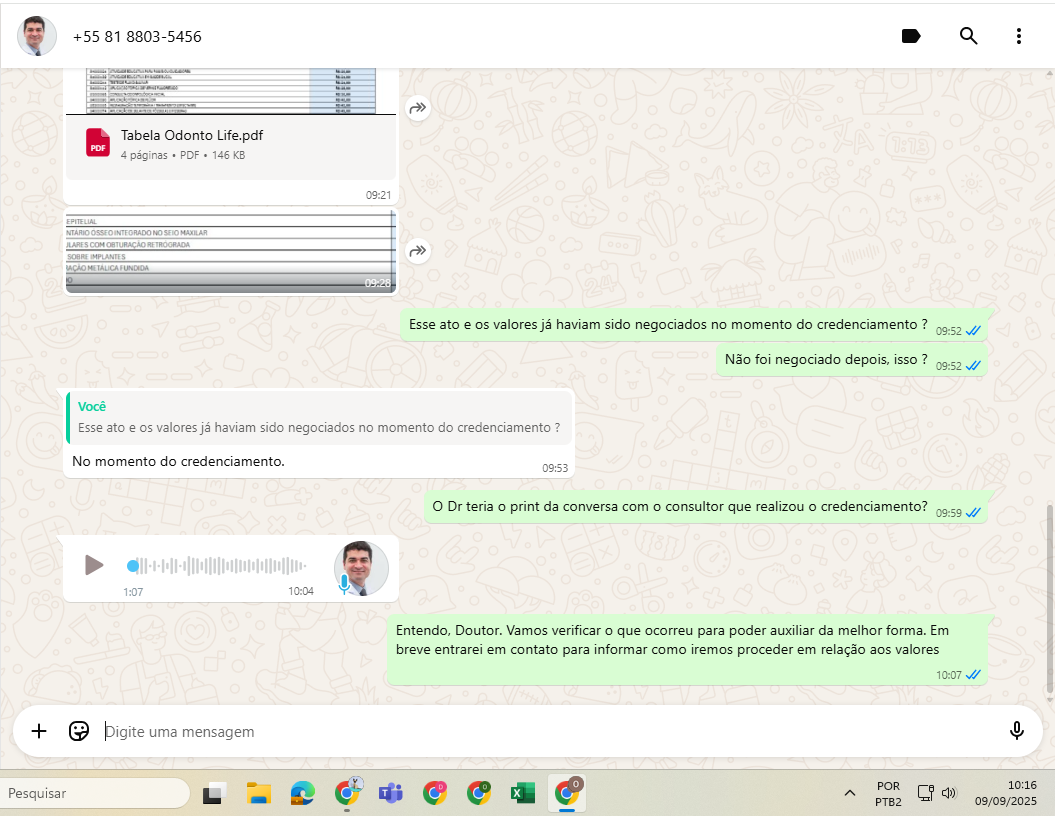Seek within the voice message waveform
This screenshot has height=816, width=1055.
coord(217,566)
